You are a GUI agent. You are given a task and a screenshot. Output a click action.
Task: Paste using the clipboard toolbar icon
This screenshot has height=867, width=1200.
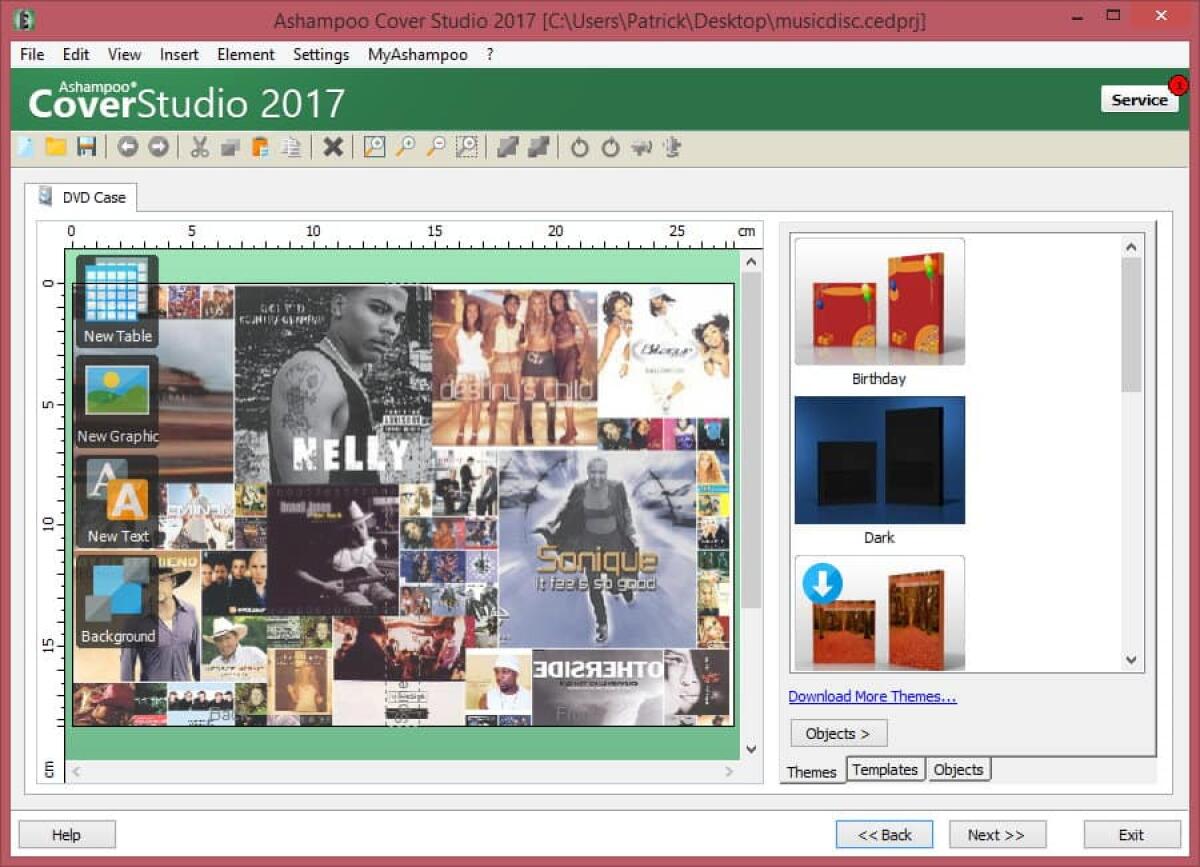[x=261, y=147]
